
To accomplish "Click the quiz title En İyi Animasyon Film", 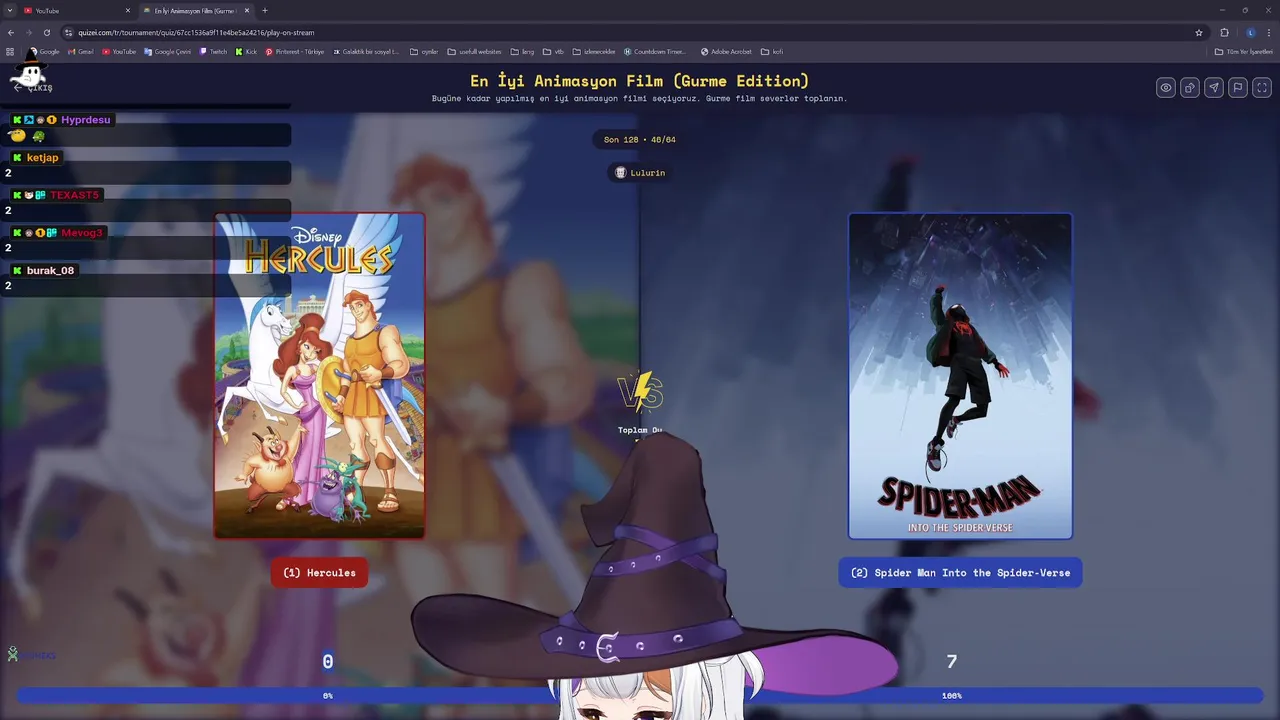I will 640,81.
